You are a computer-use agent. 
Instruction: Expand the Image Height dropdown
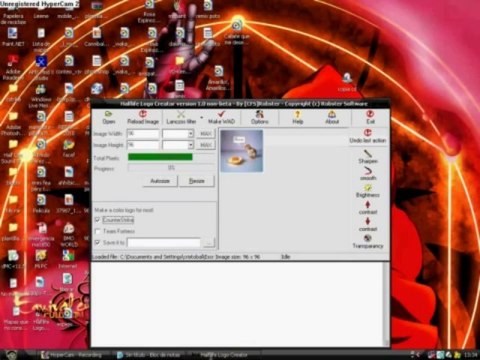(191, 145)
